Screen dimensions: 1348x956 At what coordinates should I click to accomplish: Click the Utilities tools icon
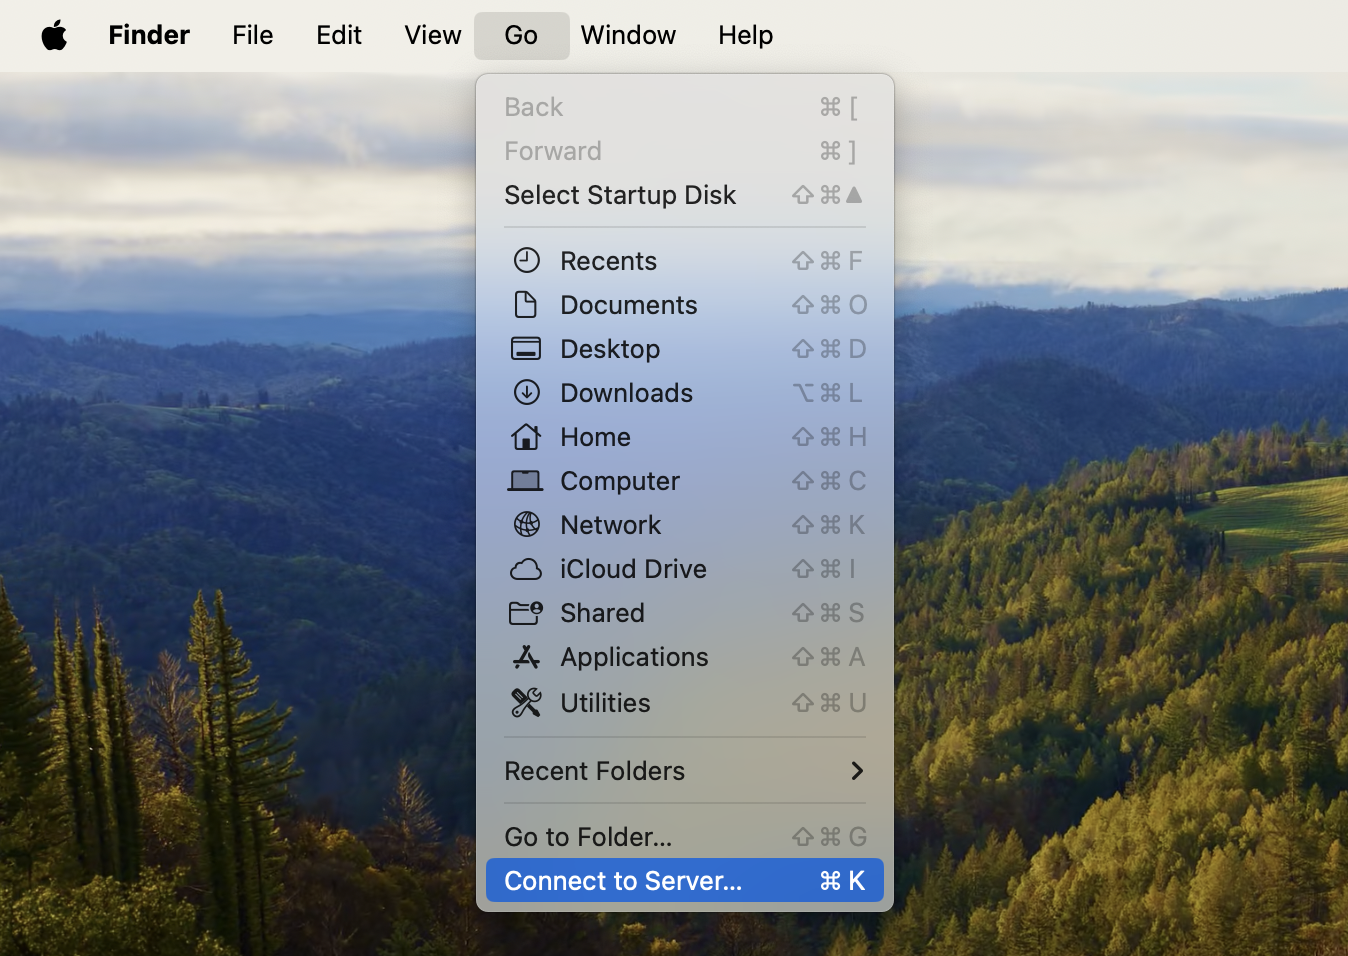point(526,702)
